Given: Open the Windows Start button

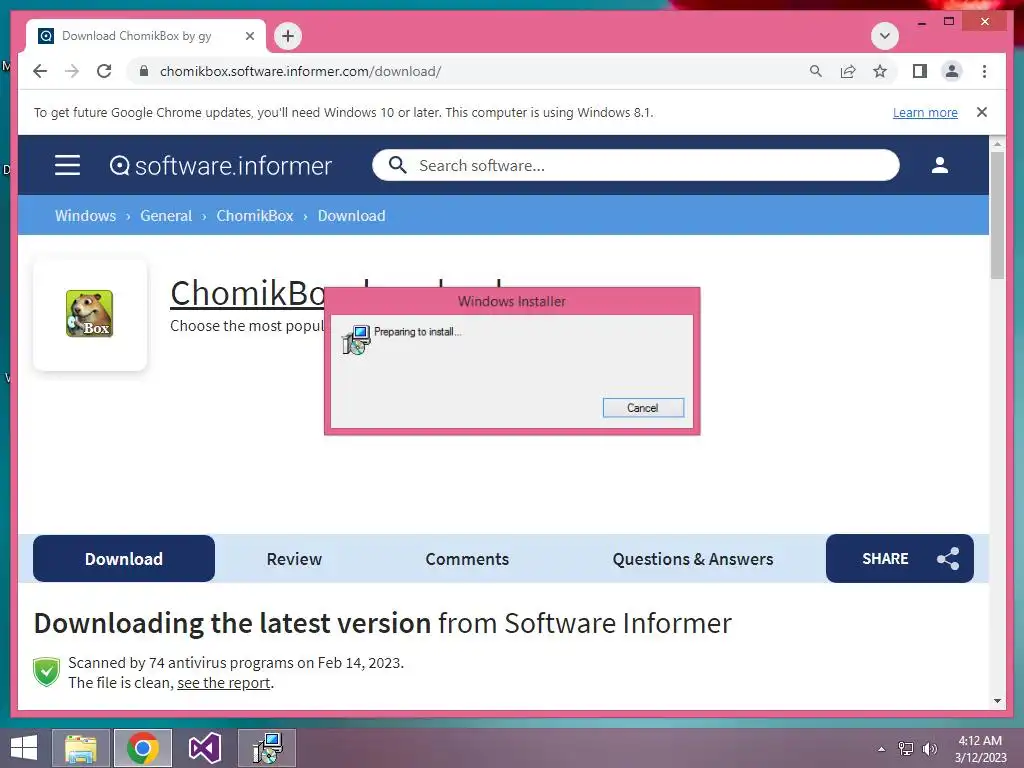Looking at the screenshot, I should click(x=24, y=748).
